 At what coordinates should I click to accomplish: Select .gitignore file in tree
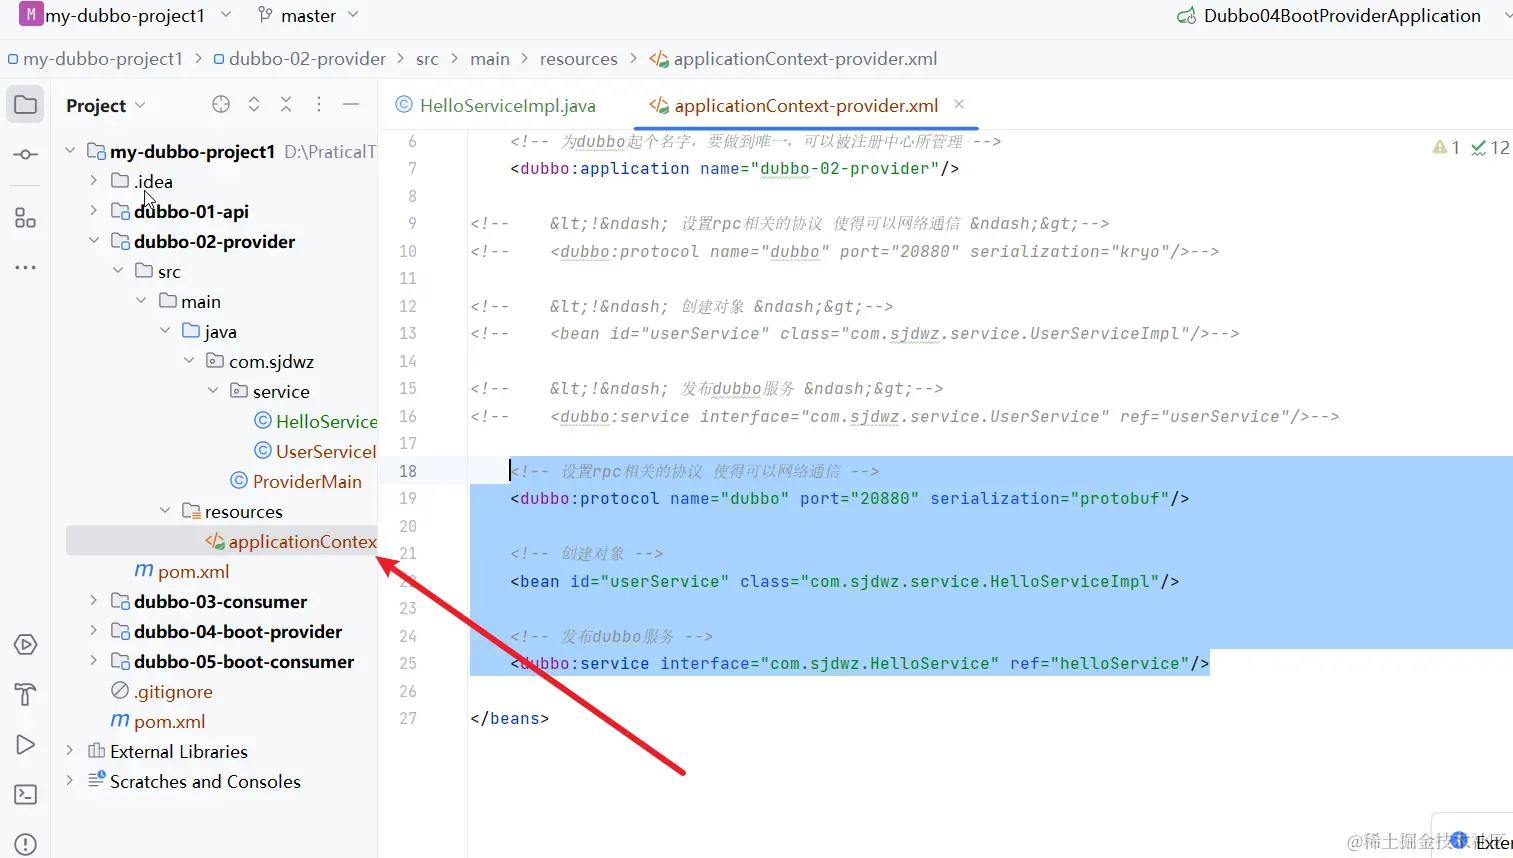(161, 691)
